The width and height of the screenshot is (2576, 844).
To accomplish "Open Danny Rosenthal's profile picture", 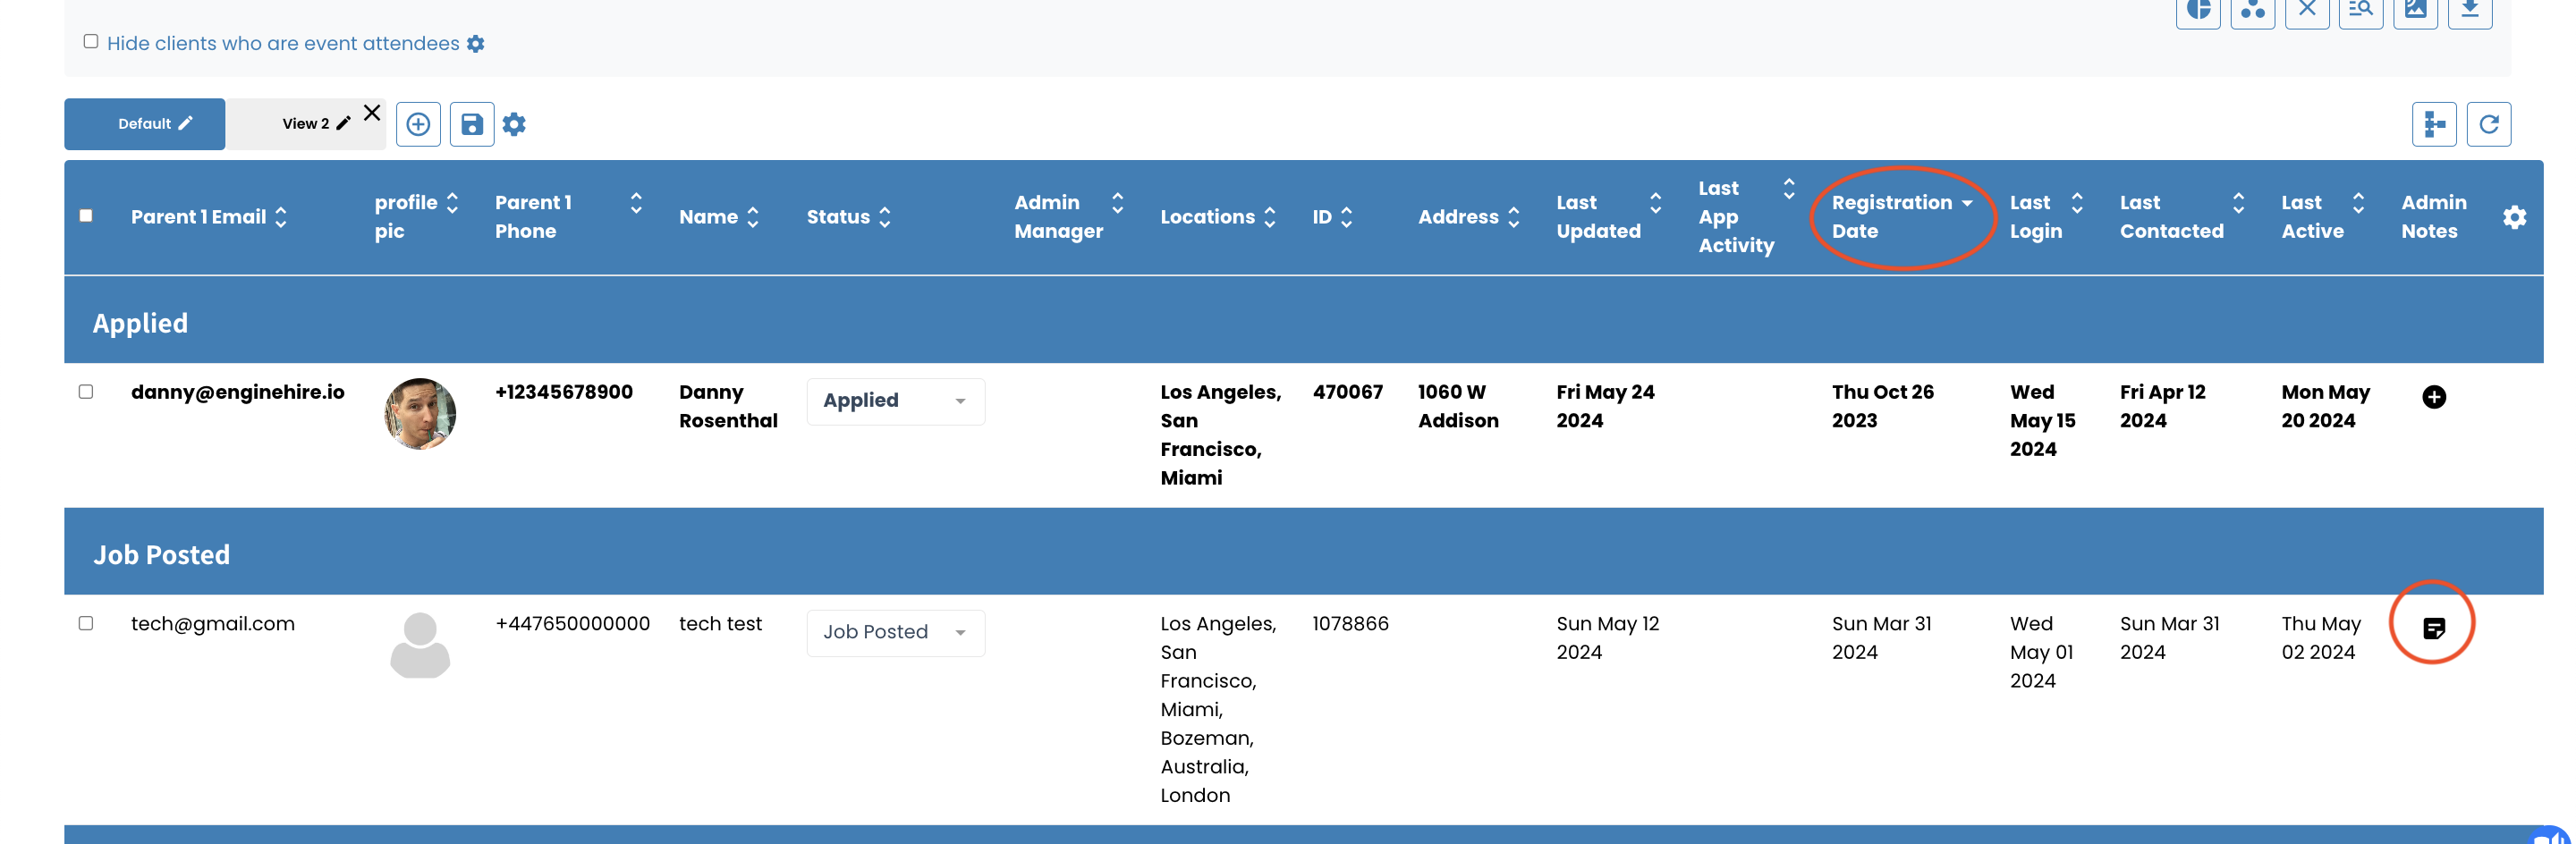I will [420, 413].
